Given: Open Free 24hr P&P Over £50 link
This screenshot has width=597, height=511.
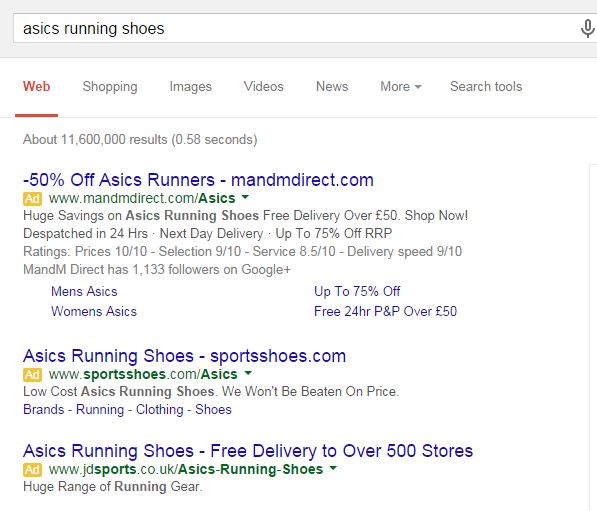Looking at the screenshot, I should (385, 311).
